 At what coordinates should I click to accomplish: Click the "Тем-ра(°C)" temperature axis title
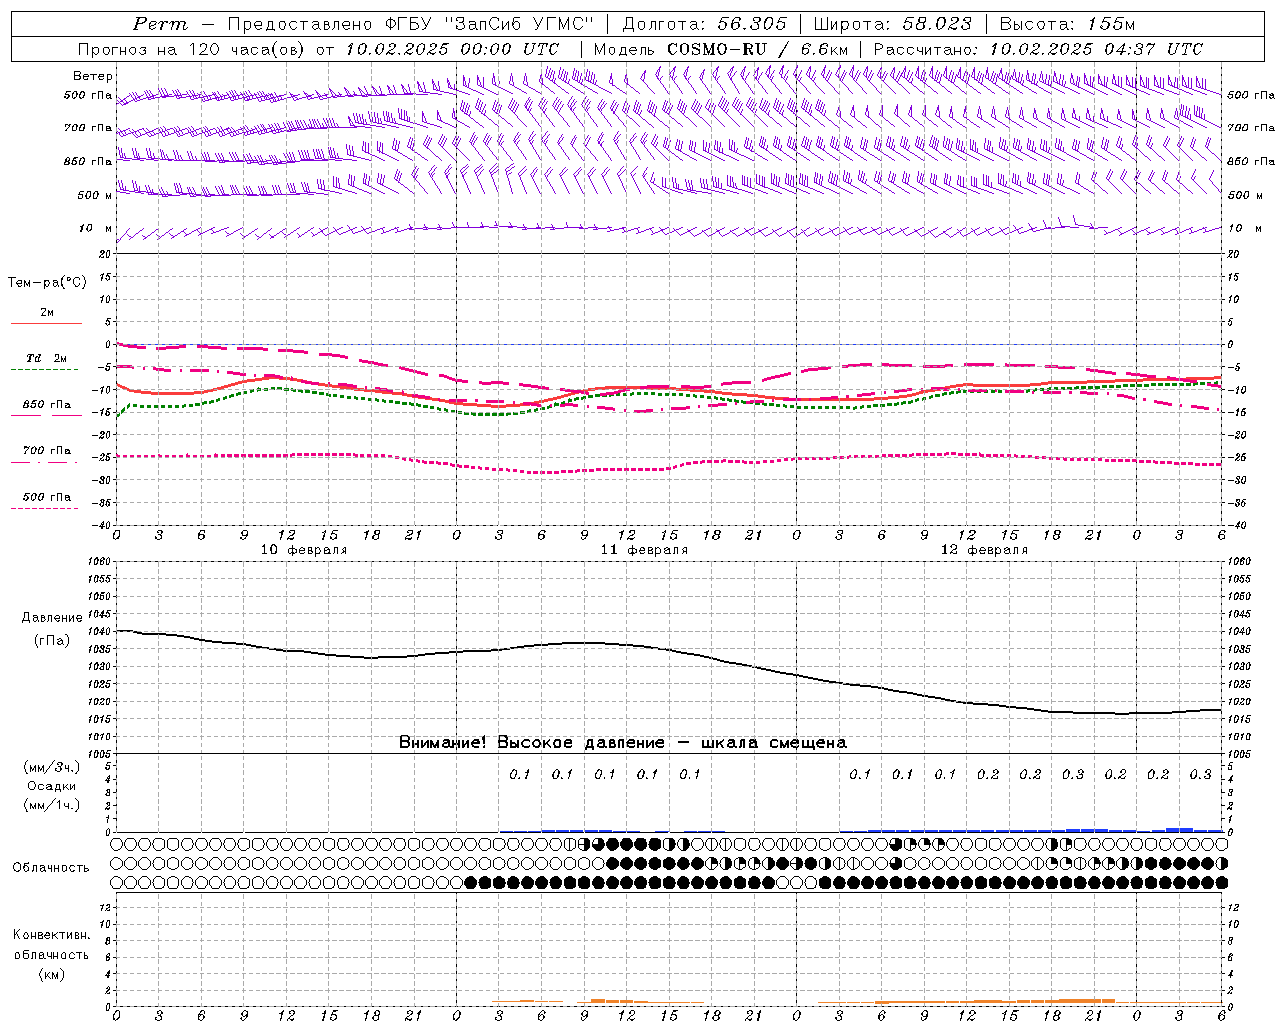click(x=47, y=283)
